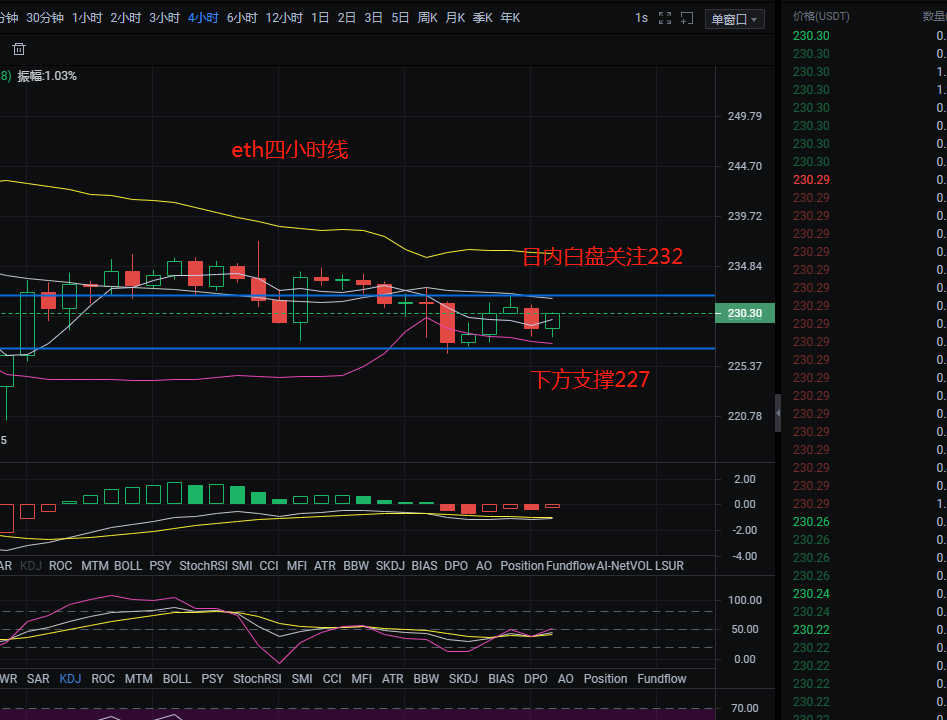Image resolution: width=947 pixels, height=720 pixels.
Task: Choose the 周K weekly chart
Action: point(427,18)
